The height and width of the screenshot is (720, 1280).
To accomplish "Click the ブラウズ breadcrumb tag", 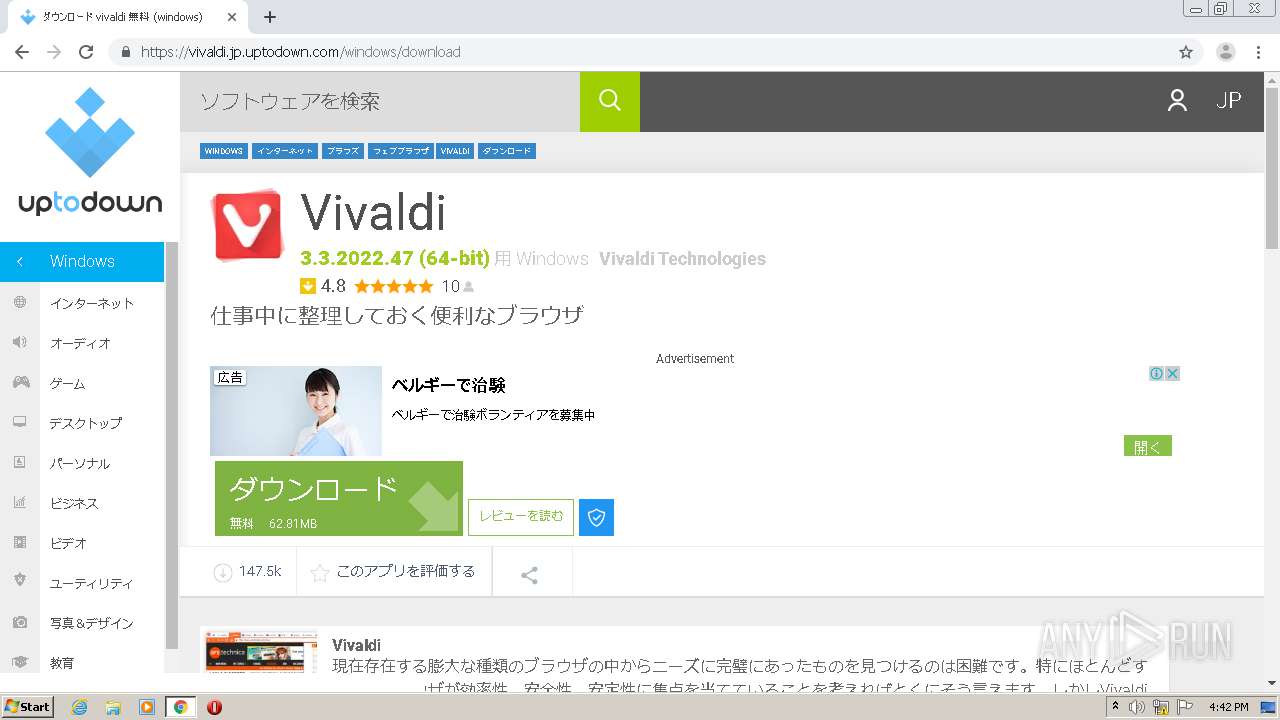I will point(343,151).
